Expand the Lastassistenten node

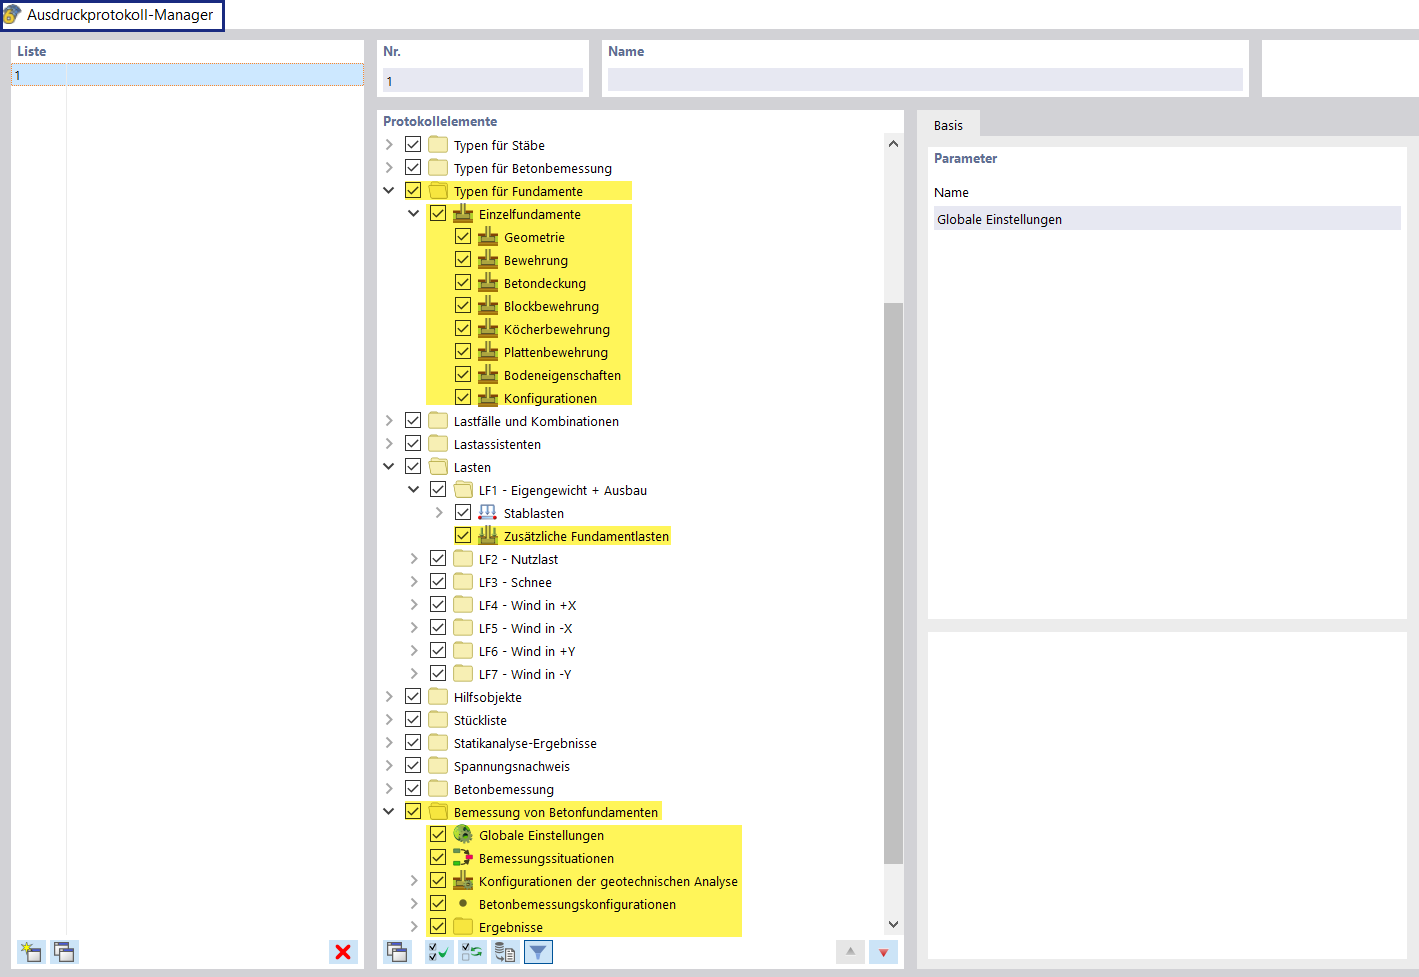[x=389, y=443]
